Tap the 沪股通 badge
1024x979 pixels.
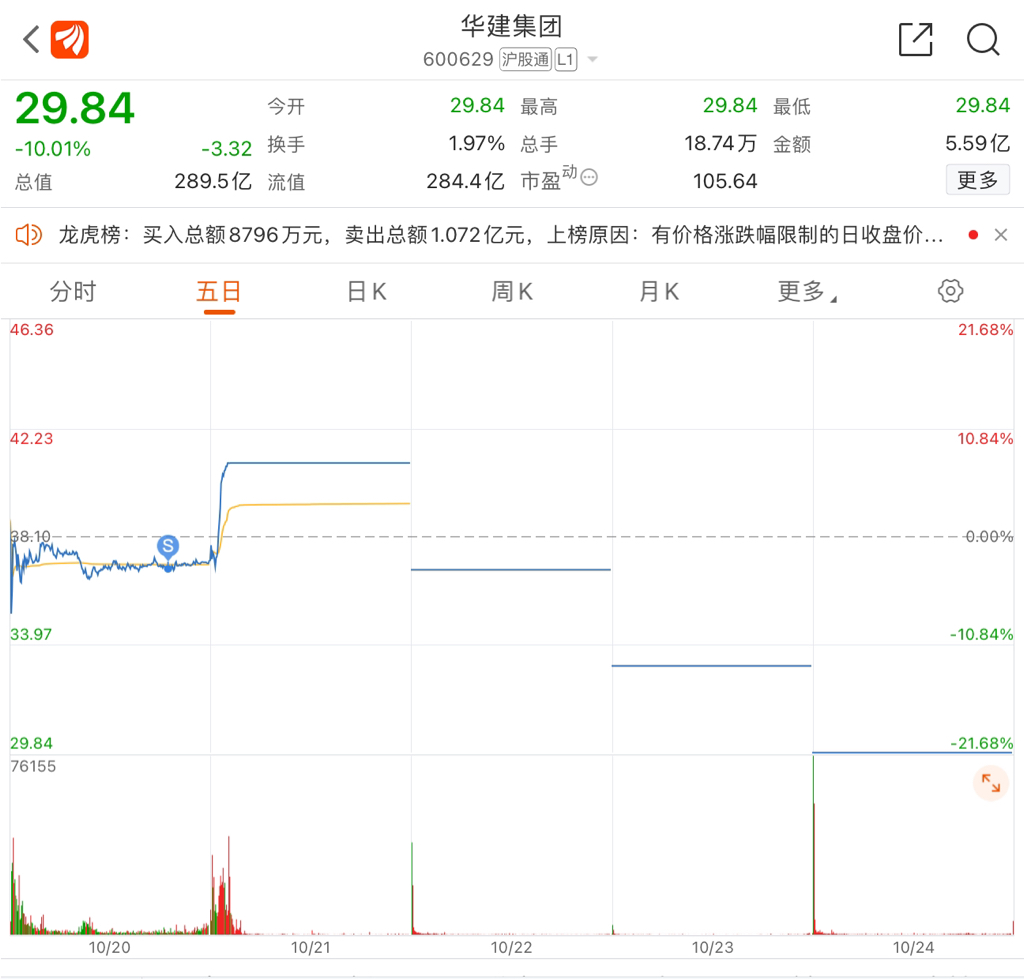526,59
